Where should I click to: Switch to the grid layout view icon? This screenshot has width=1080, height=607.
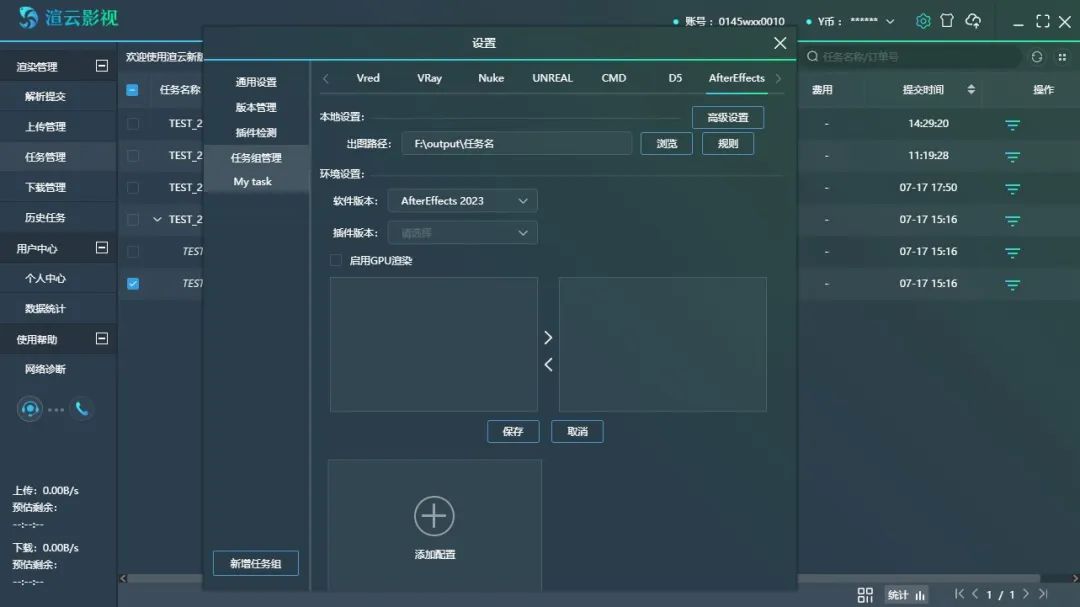click(x=865, y=595)
